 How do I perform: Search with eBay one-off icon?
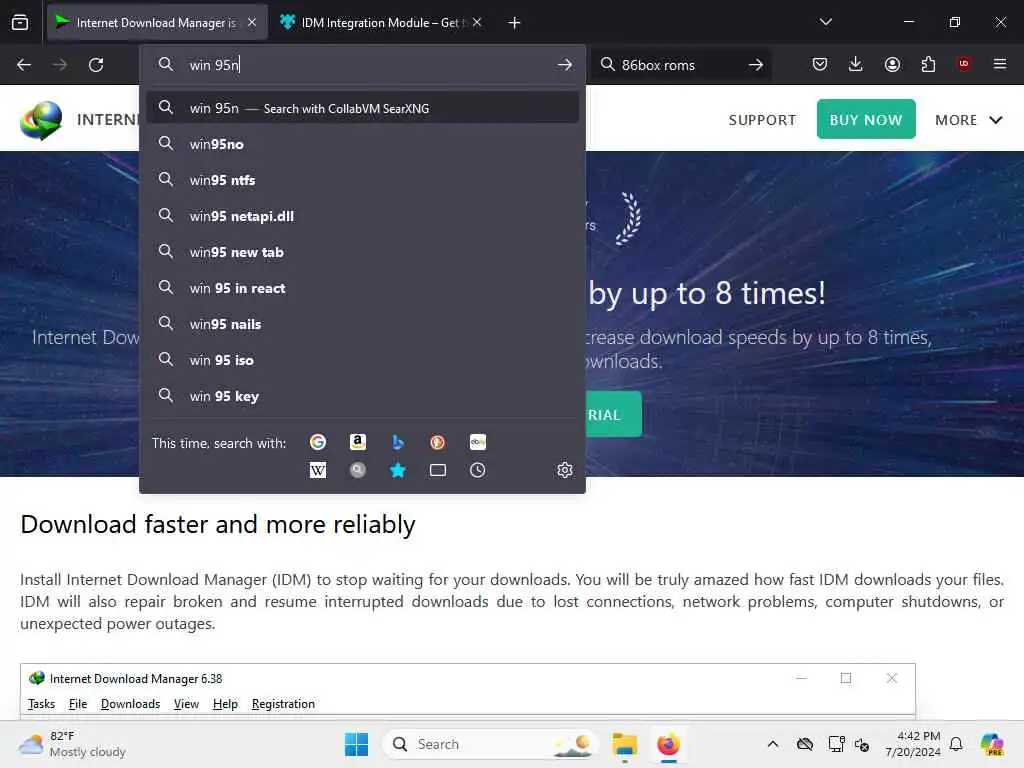click(477, 442)
